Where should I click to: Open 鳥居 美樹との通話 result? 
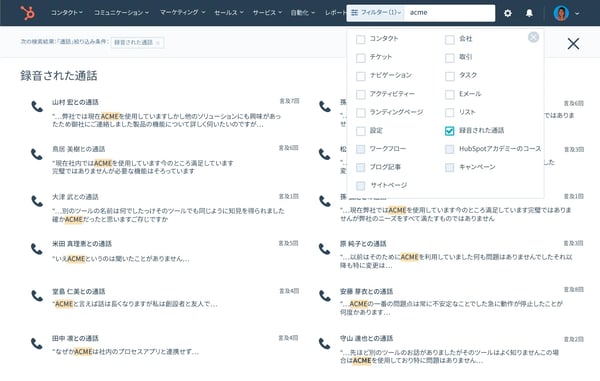point(78,149)
